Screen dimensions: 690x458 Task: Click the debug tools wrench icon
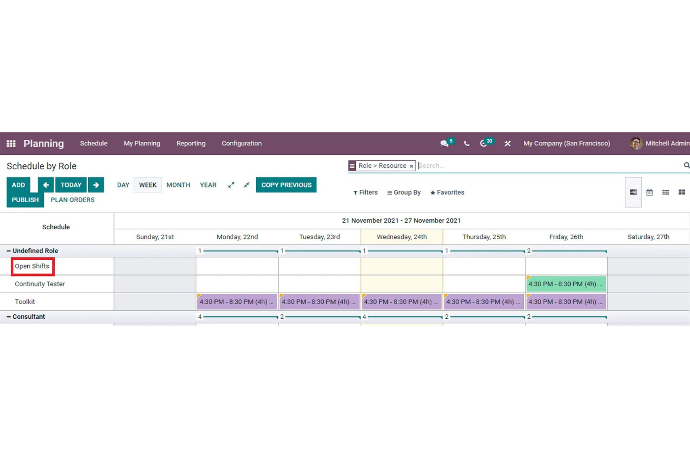tap(507, 144)
